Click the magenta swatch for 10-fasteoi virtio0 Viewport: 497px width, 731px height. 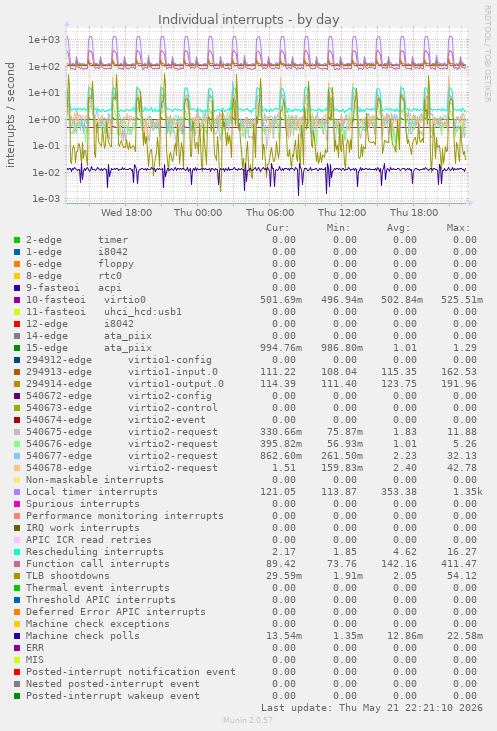tap(17, 300)
